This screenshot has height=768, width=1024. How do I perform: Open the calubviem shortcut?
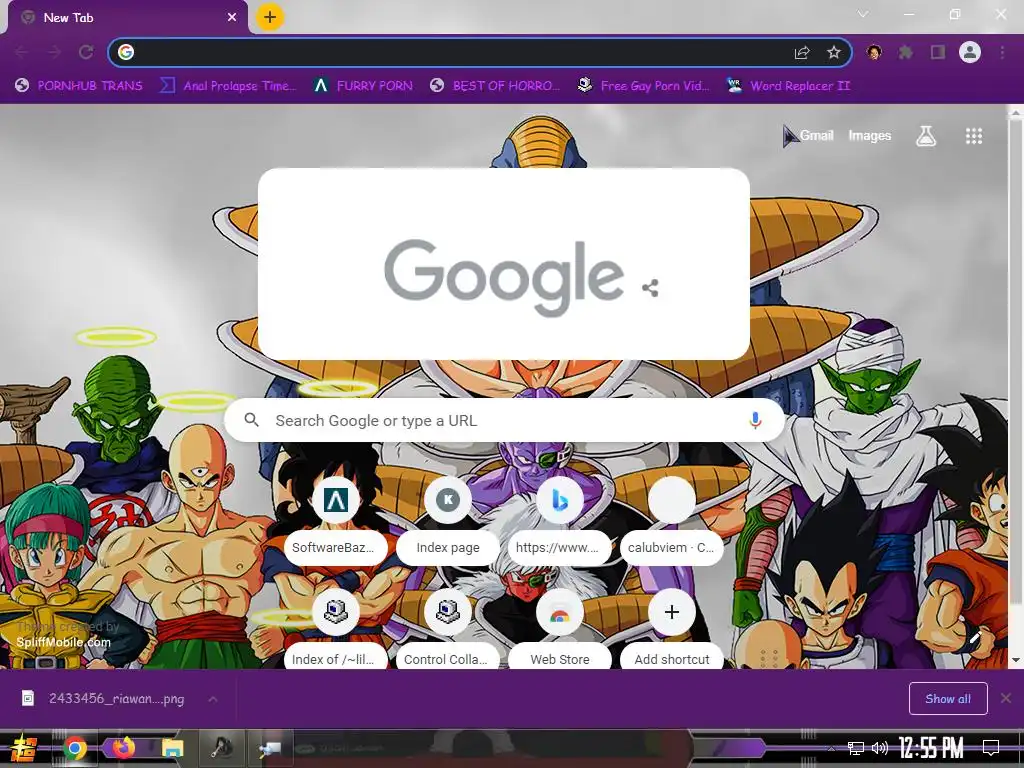click(671, 519)
